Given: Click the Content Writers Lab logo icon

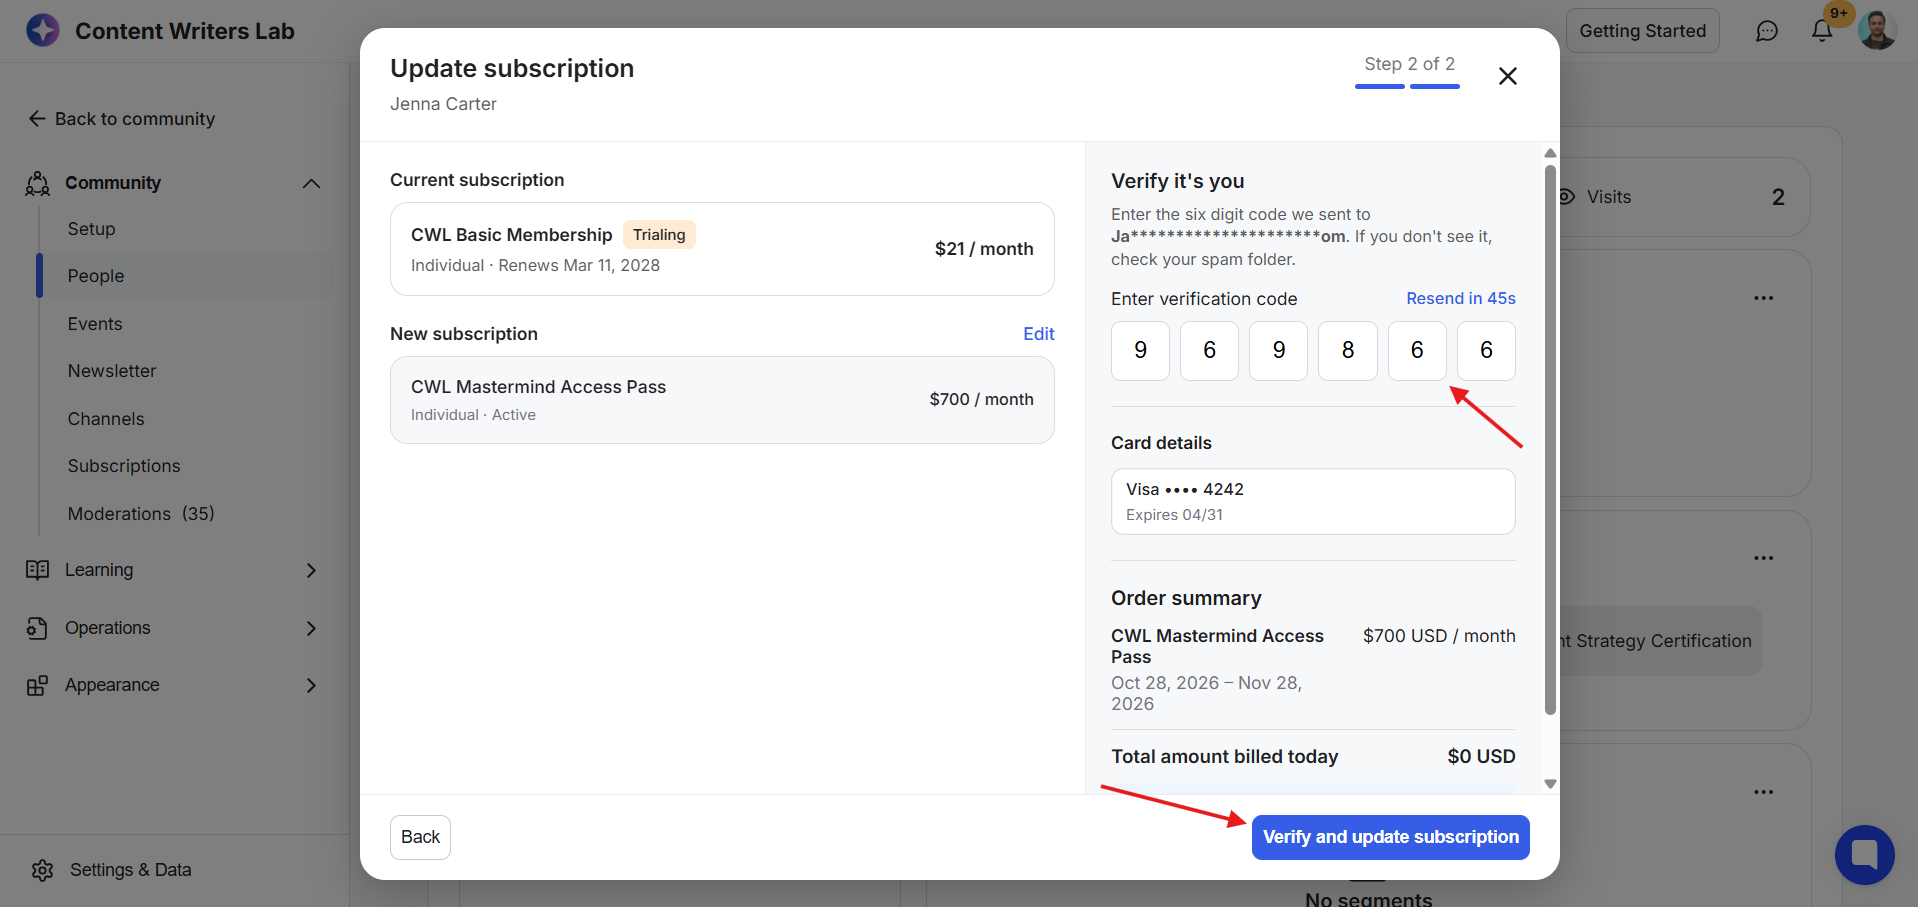Looking at the screenshot, I should (42, 30).
